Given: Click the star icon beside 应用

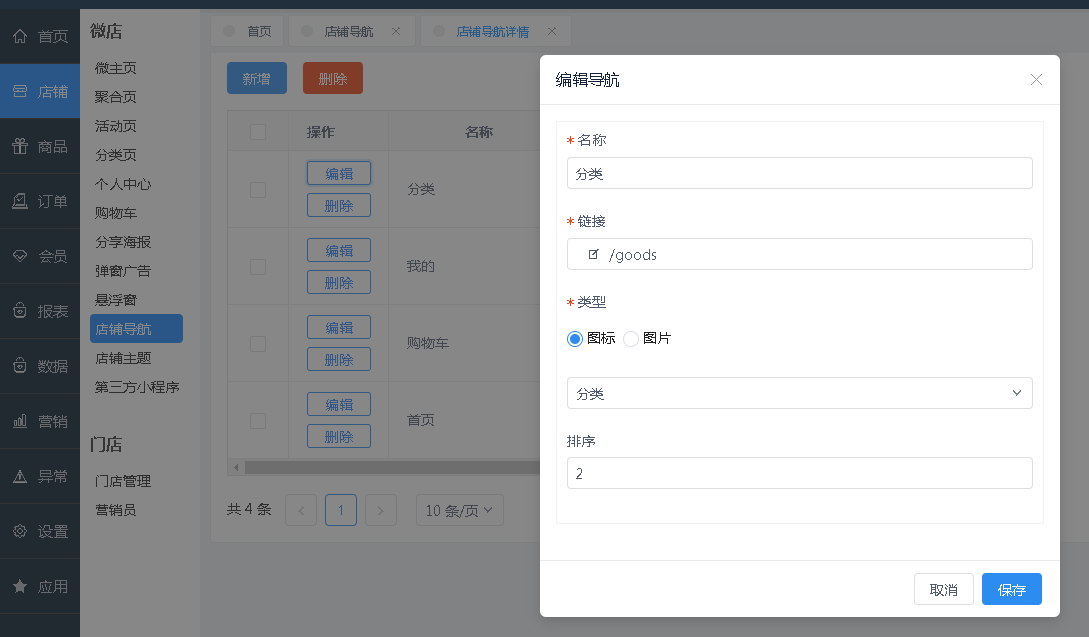Looking at the screenshot, I should click(x=20, y=586).
